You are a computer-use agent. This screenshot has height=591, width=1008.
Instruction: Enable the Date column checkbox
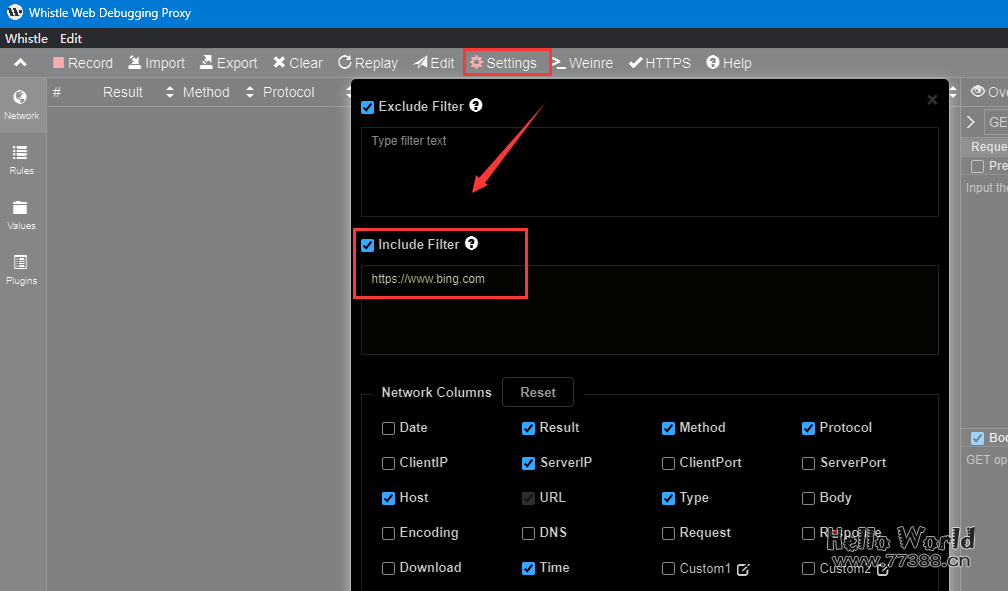click(388, 428)
